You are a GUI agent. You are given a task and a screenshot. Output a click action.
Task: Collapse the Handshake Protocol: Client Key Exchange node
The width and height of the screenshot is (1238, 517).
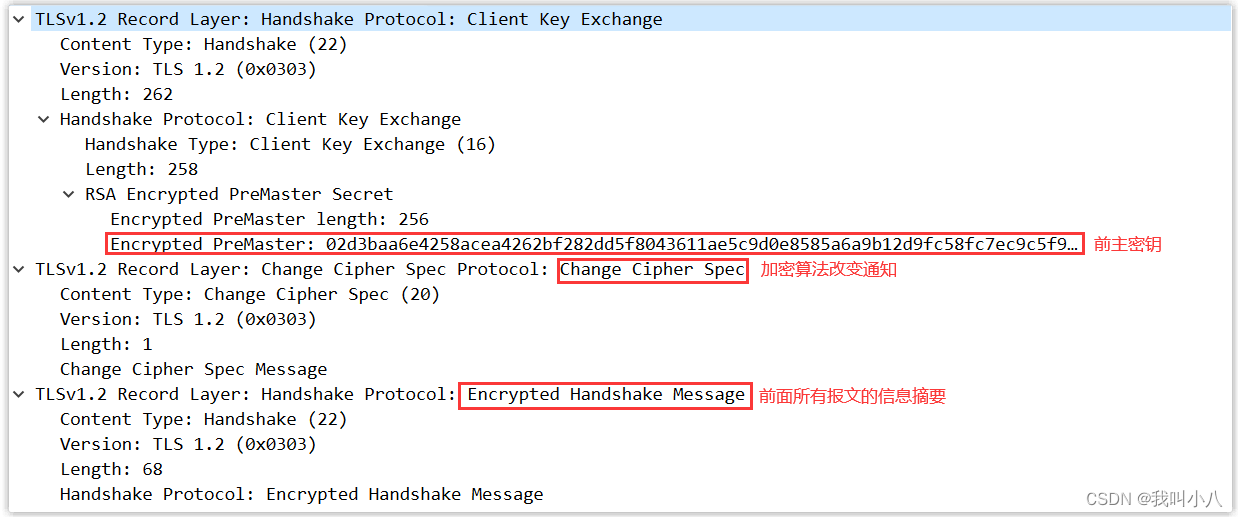[x=44, y=119]
